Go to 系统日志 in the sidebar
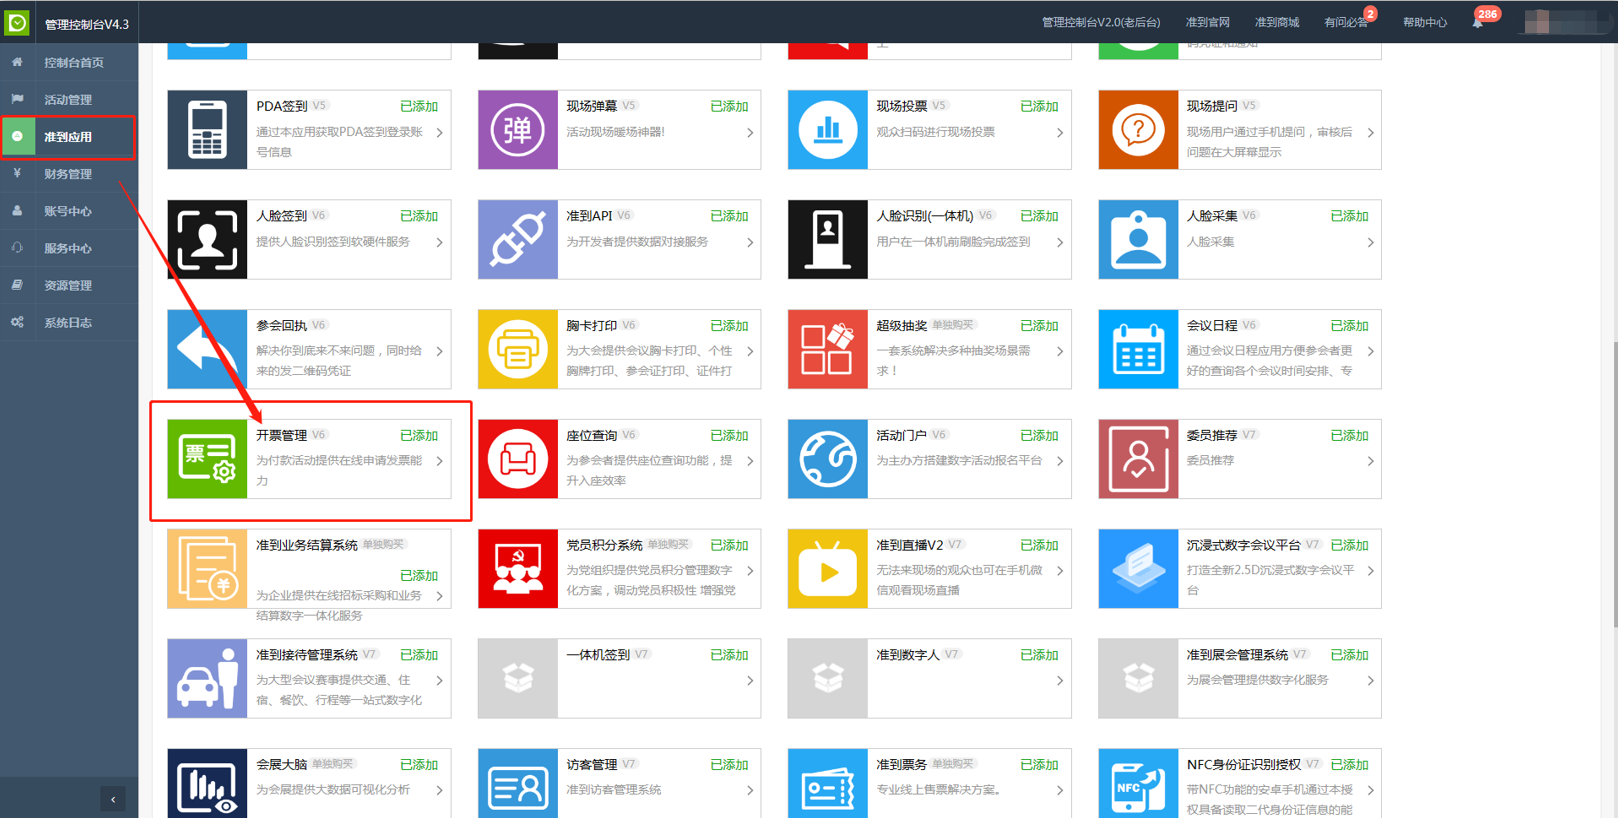 point(68,323)
